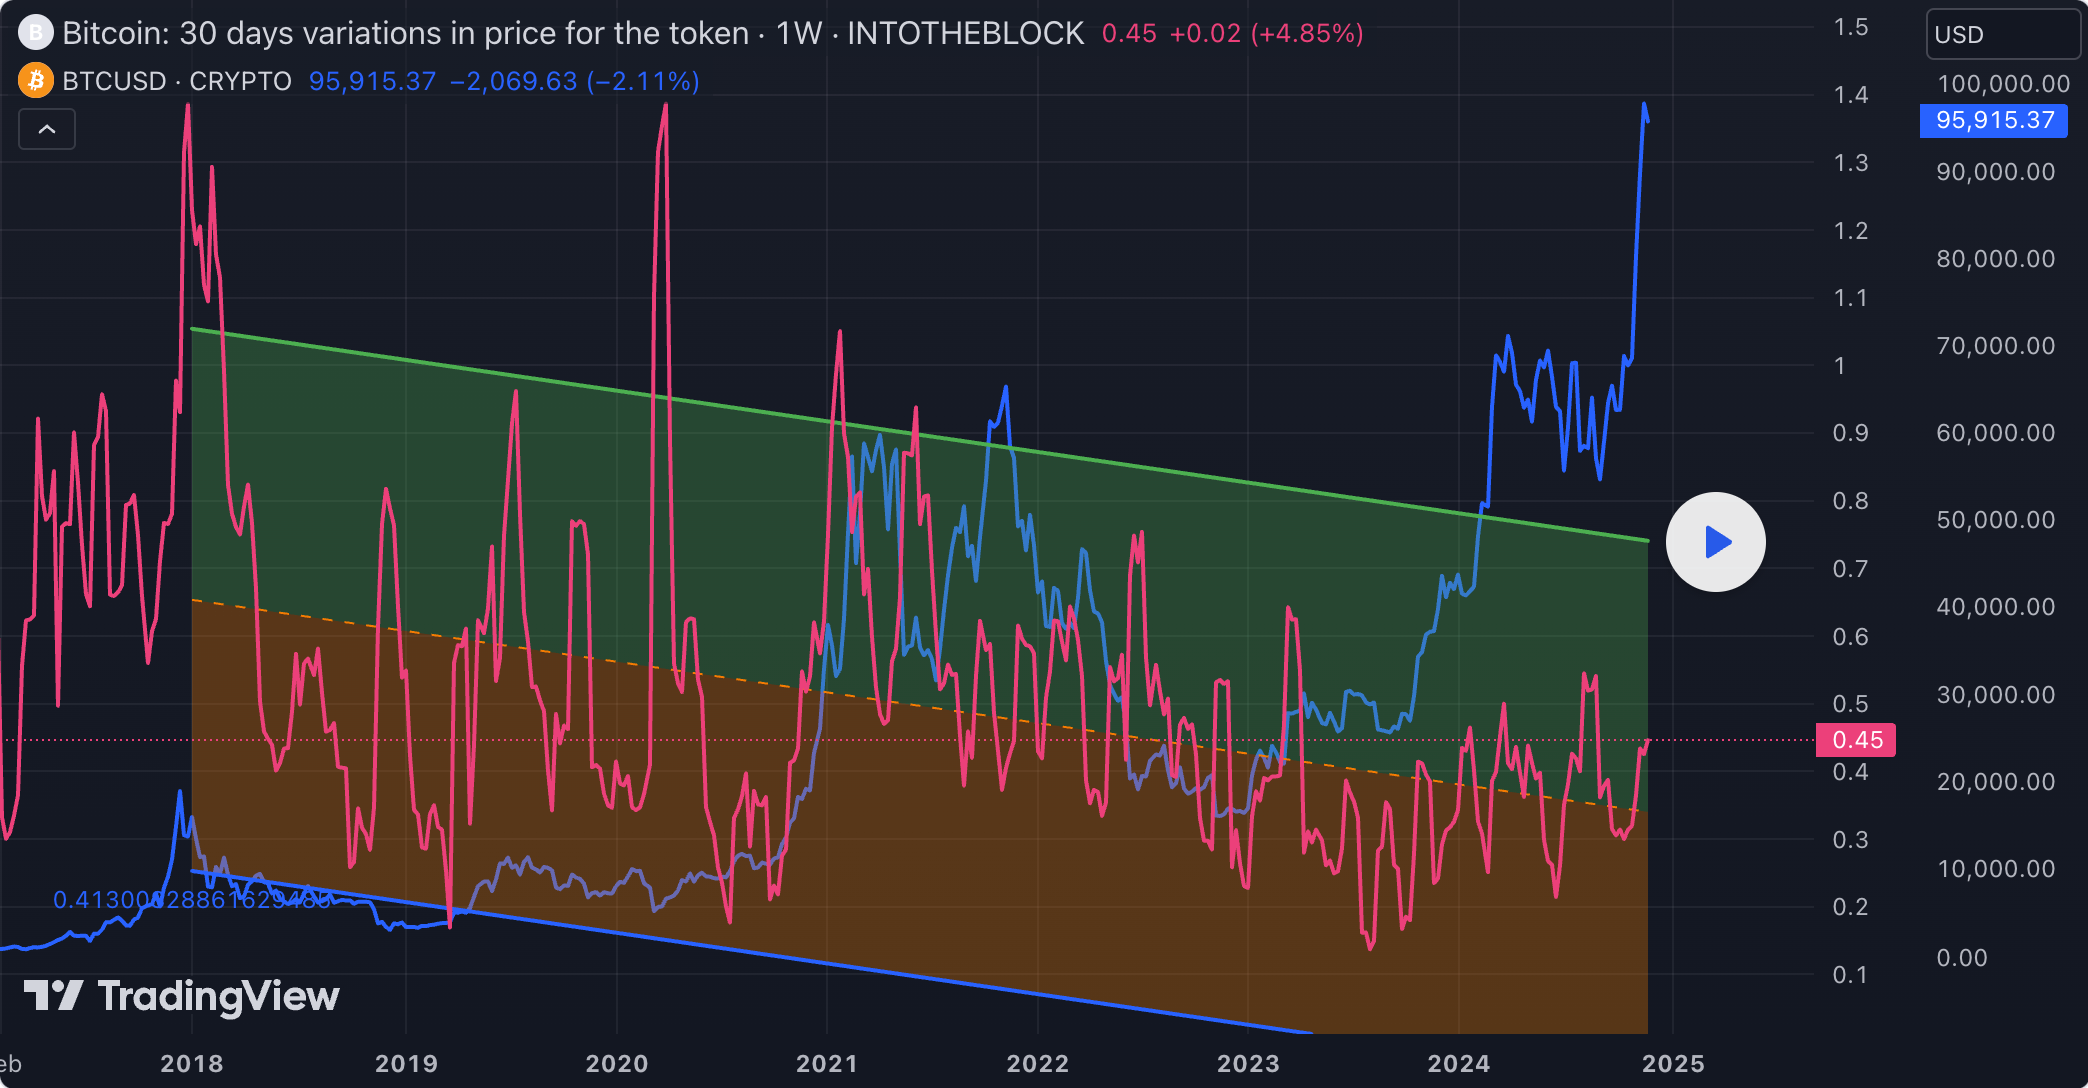Image resolution: width=2088 pixels, height=1088 pixels.
Task: Click 2024 on the time axis
Action: [x=1460, y=1064]
